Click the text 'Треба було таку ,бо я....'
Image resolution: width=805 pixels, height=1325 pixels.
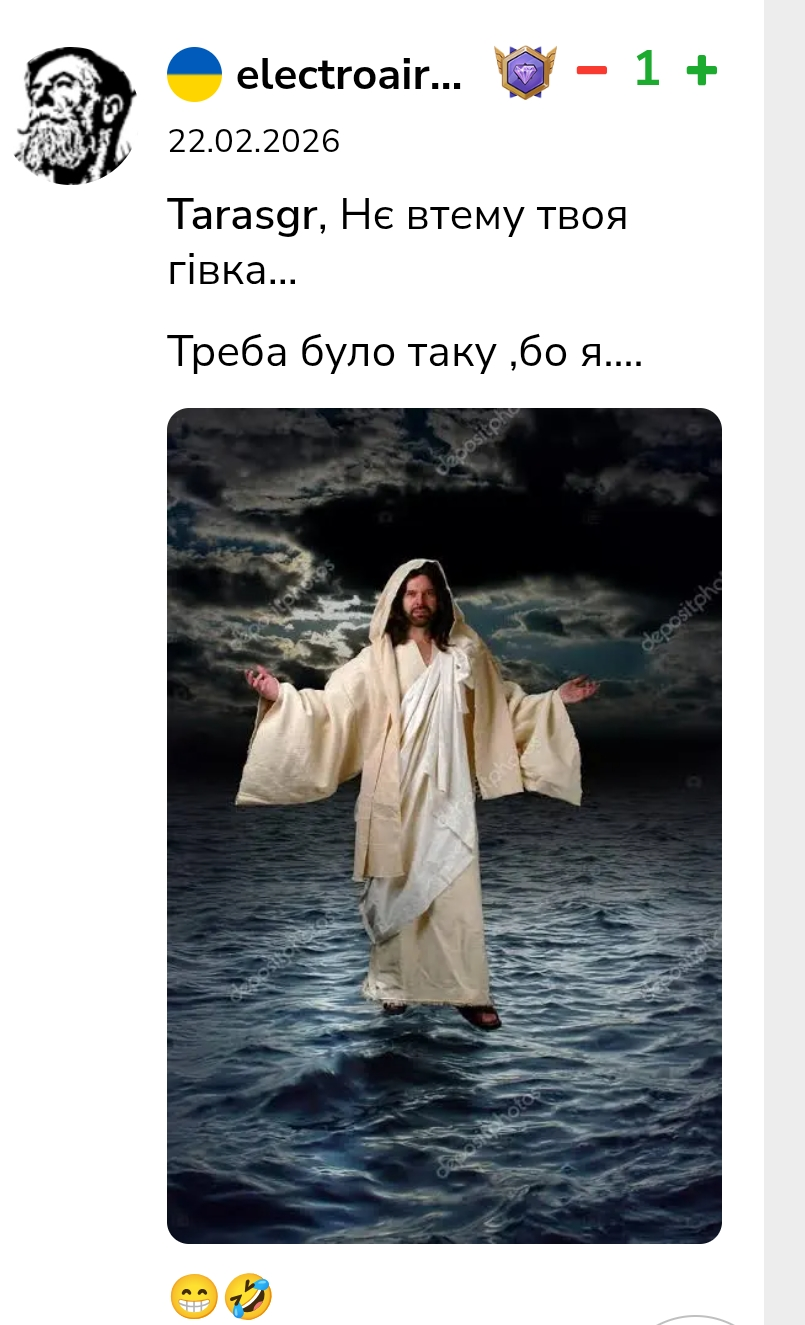[404, 353]
